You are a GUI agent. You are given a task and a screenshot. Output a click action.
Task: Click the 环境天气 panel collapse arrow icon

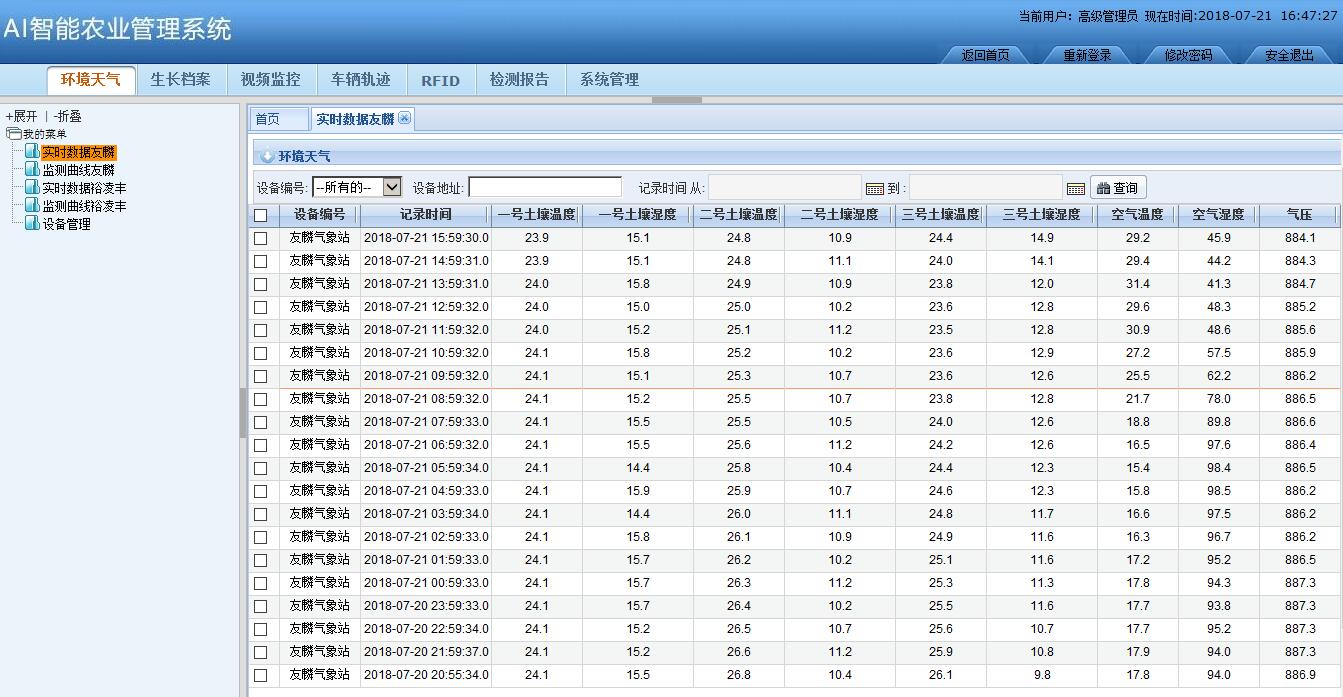coord(267,157)
